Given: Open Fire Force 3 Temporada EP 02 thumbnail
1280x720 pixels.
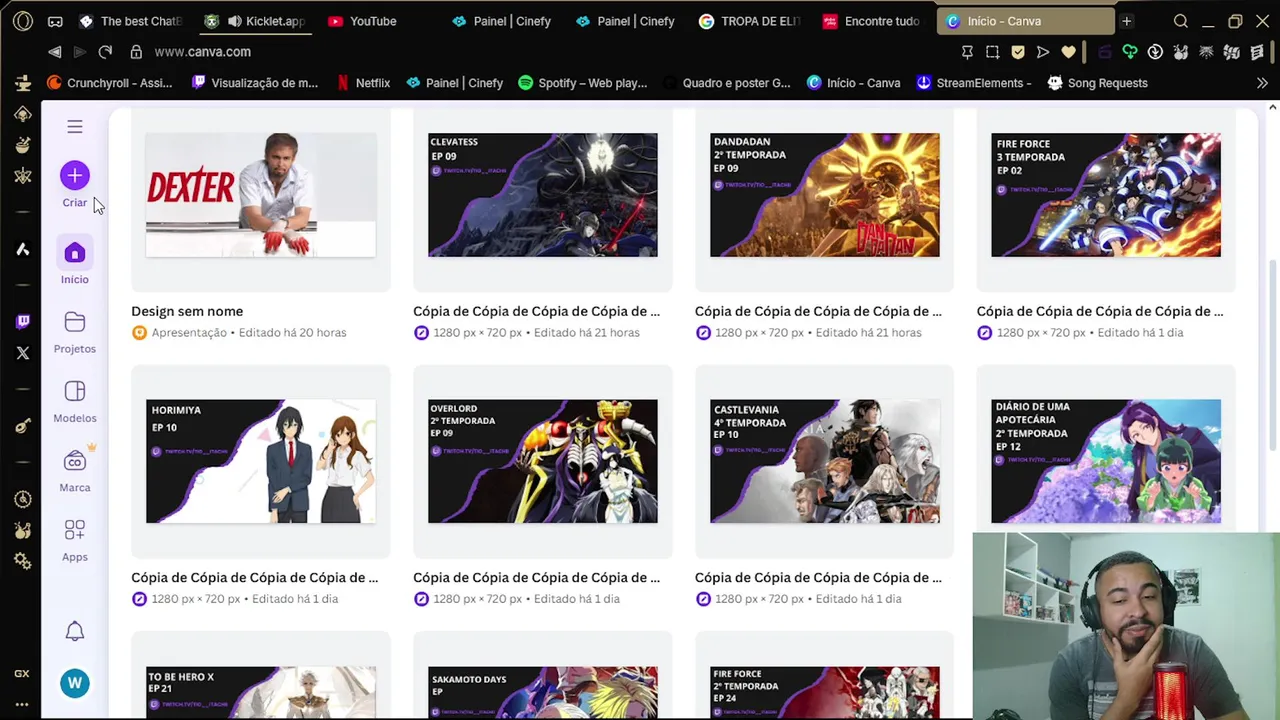Looking at the screenshot, I should 1106,195.
